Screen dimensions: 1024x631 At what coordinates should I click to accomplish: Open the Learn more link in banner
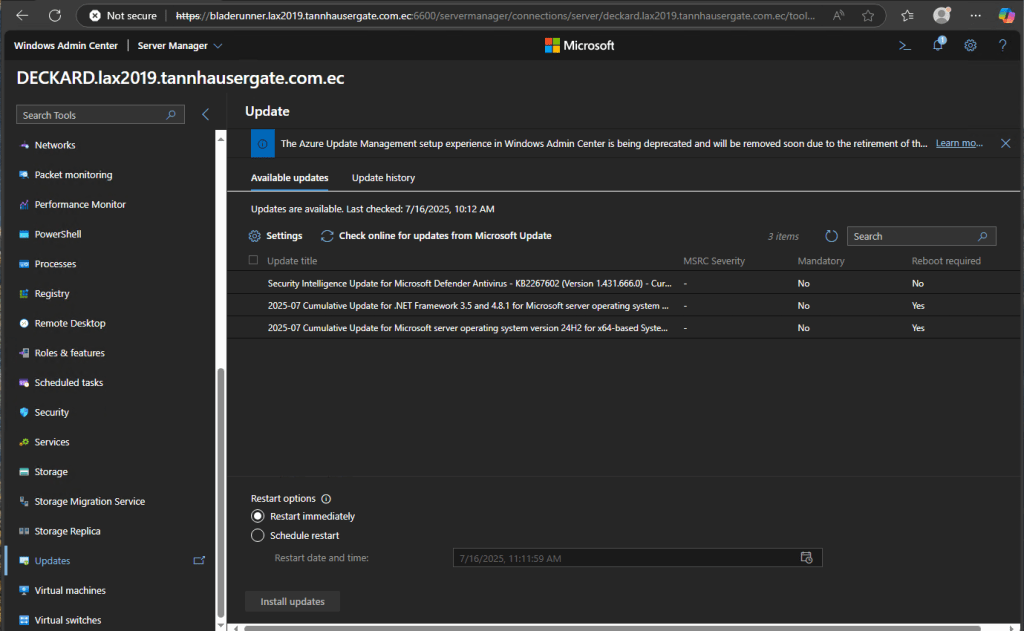tap(959, 144)
